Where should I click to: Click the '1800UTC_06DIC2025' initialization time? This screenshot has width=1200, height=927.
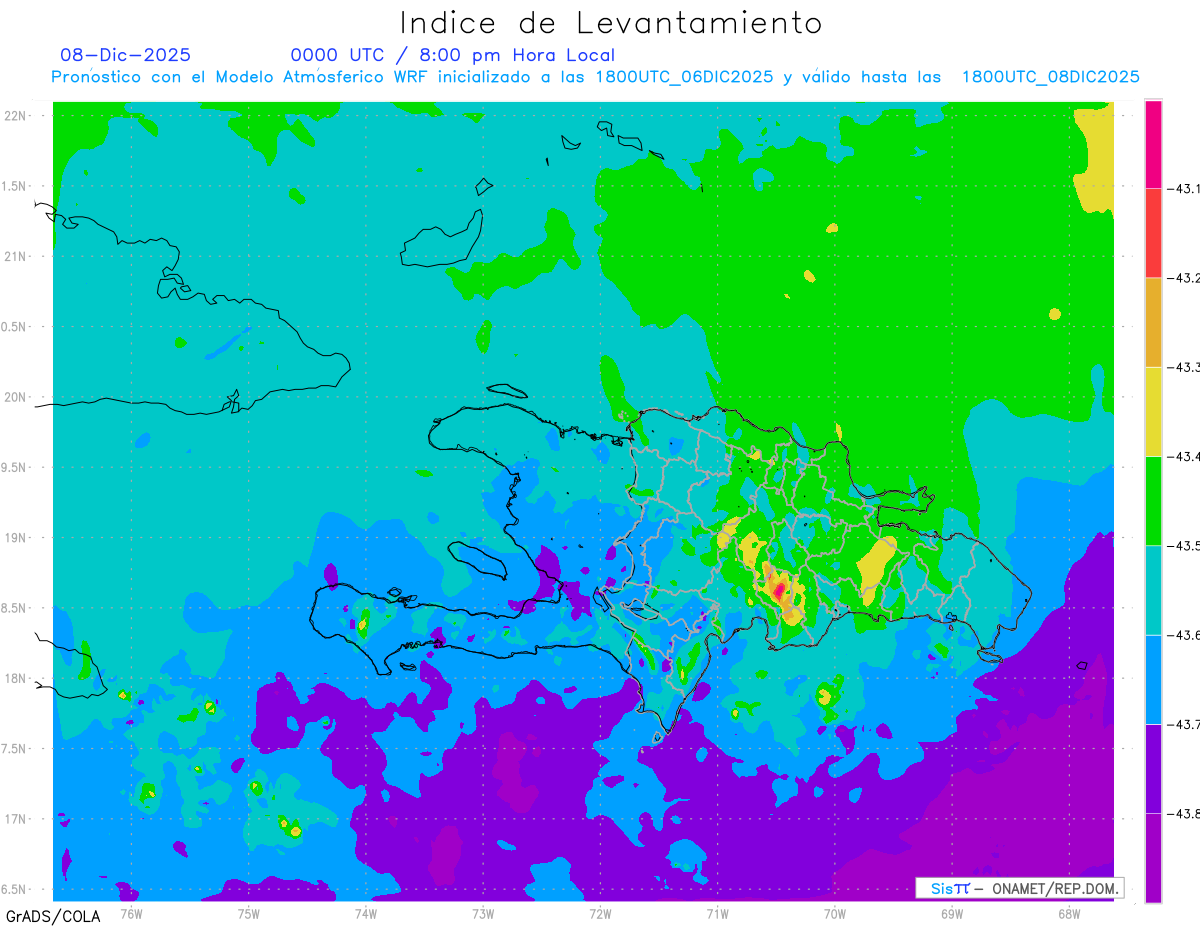[x=684, y=77]
